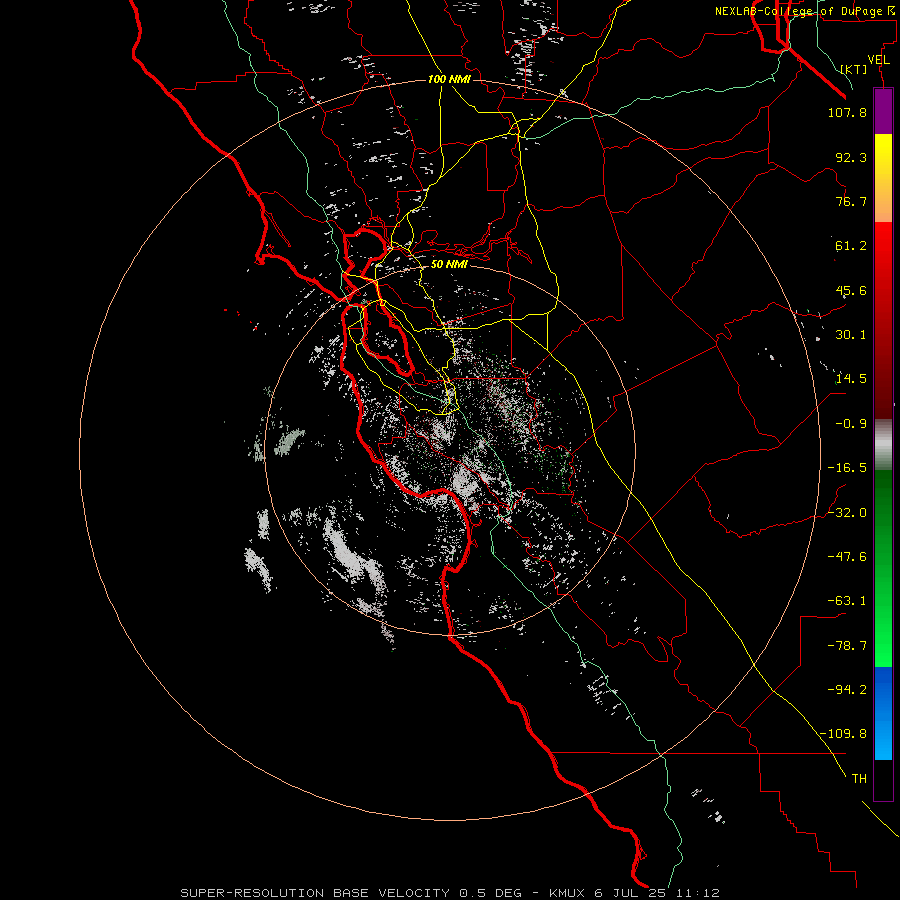The width and height of the screenshot is (900, 900).
Task: Click the [KT] units label
Action: (x=854, y=69)
